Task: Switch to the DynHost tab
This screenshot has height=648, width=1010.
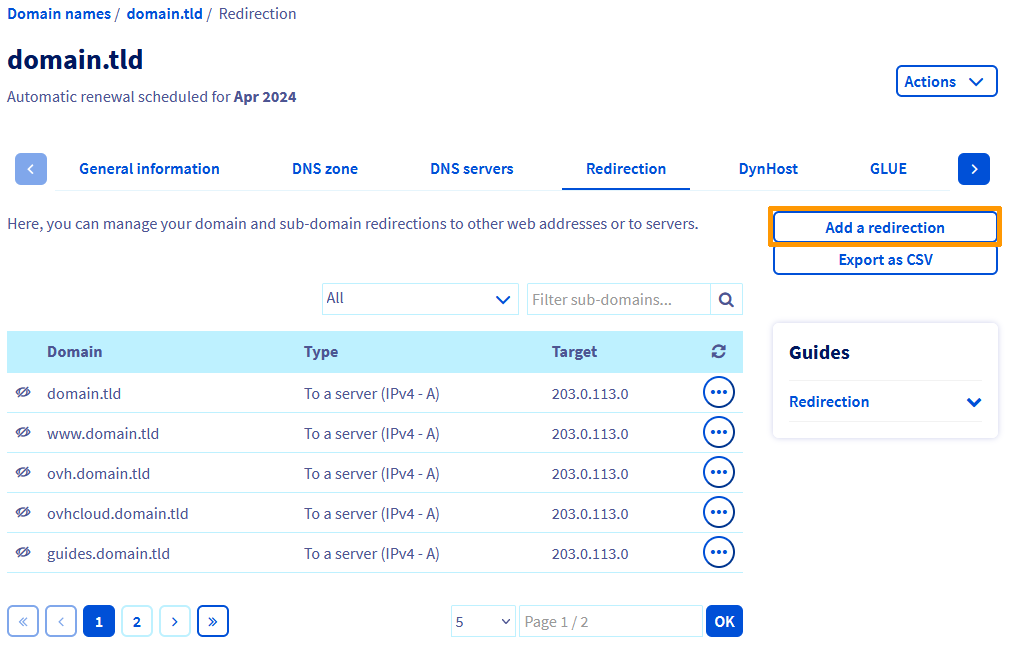Action: click(768, 168)
